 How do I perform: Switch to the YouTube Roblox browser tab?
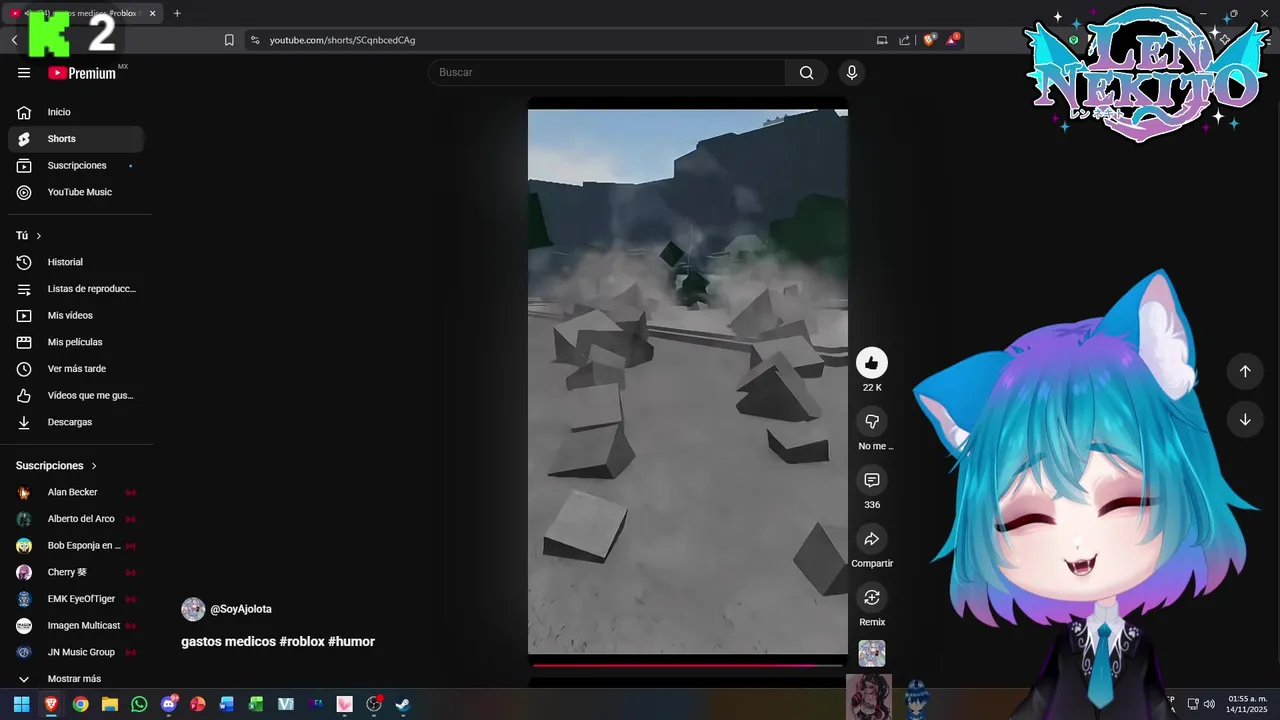point(82,13)
